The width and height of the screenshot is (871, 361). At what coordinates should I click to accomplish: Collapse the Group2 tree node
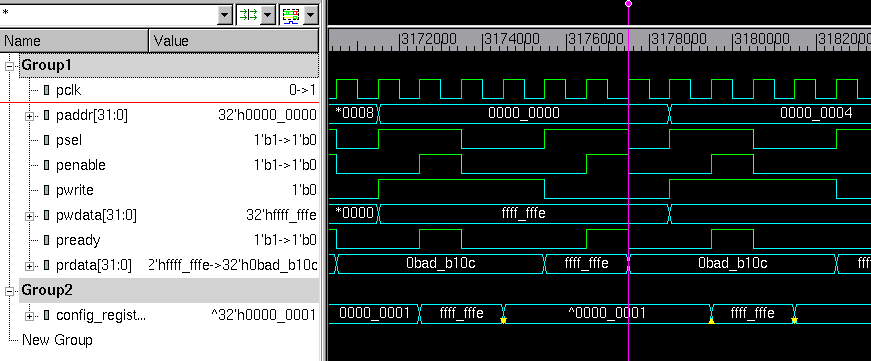(9, 290)
